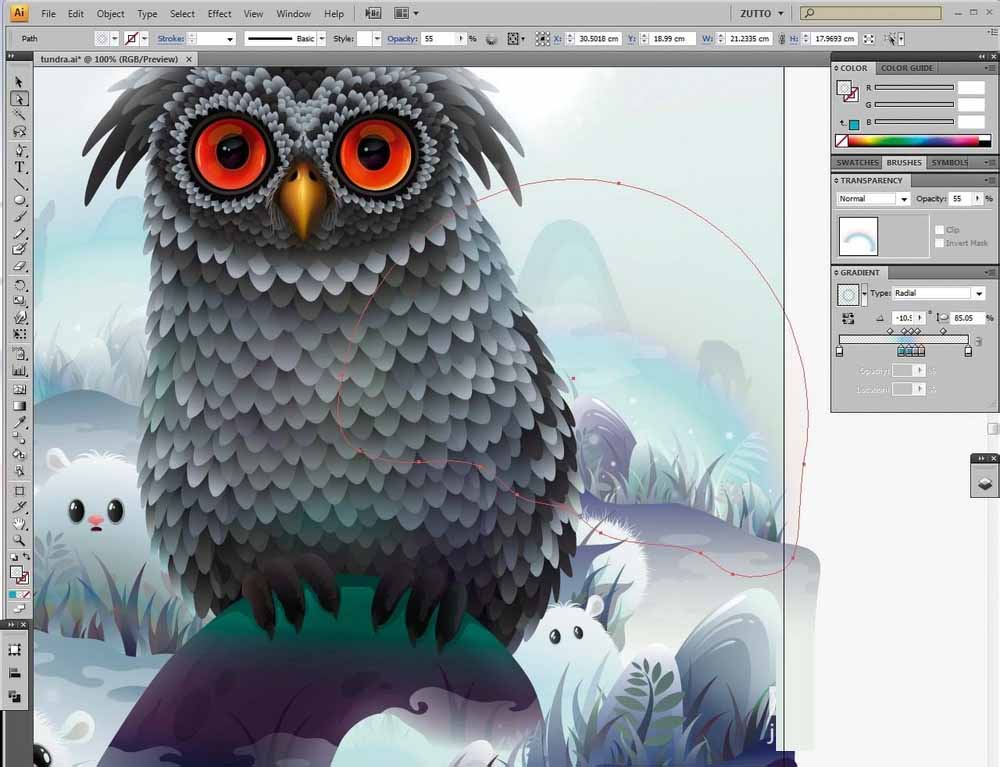Screen dimensions: 1000x767
Task: Open the control bar fill swatch dropdown
Action: coord(114,39)
